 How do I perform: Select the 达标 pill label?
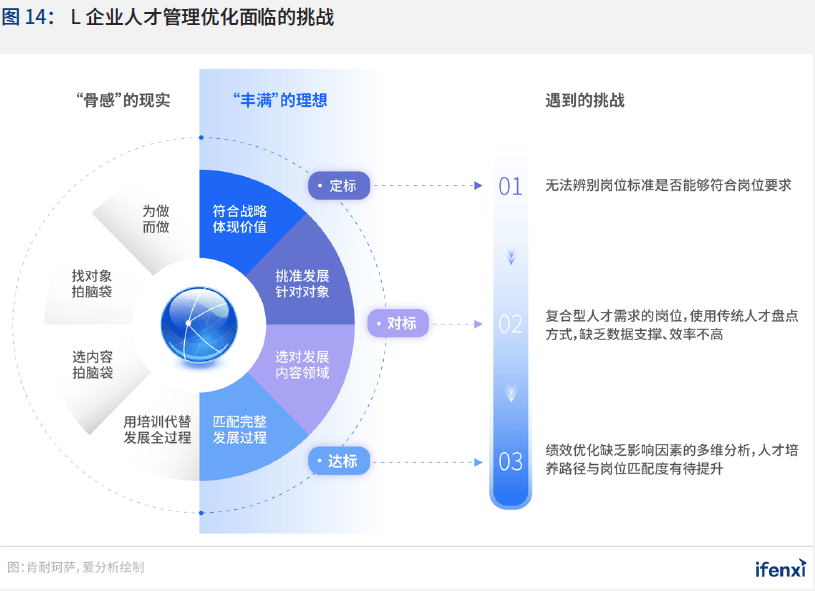pyautogui.click(x=339, y=461)
